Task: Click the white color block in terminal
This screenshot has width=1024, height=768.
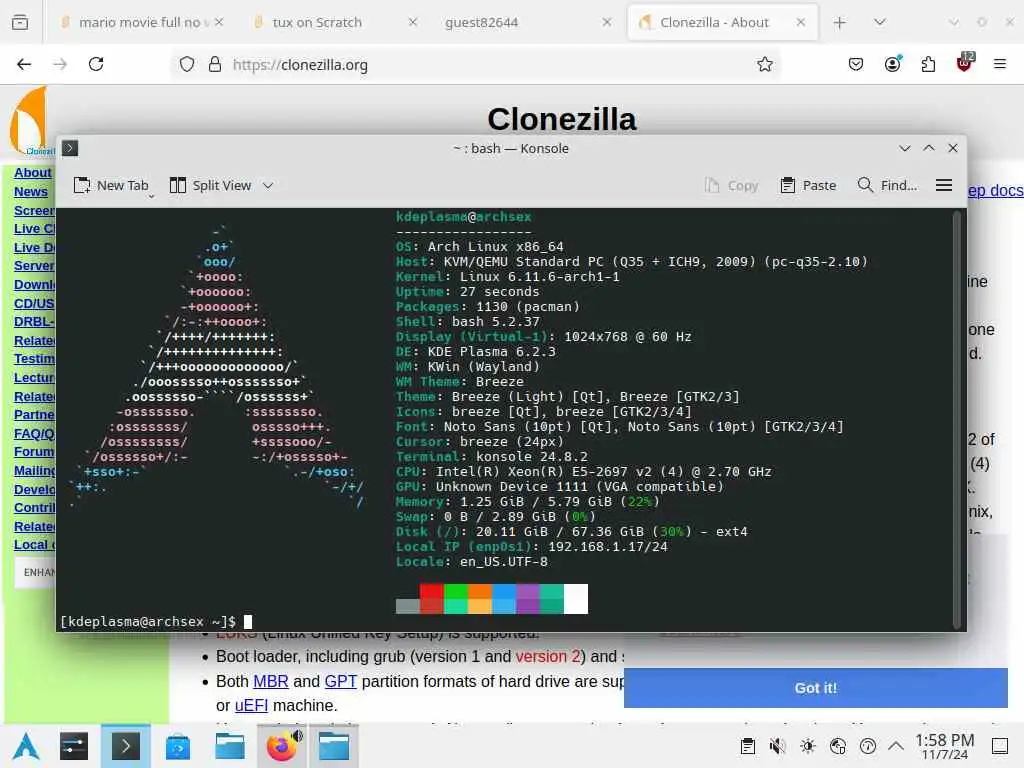Action: click(576, 599)
